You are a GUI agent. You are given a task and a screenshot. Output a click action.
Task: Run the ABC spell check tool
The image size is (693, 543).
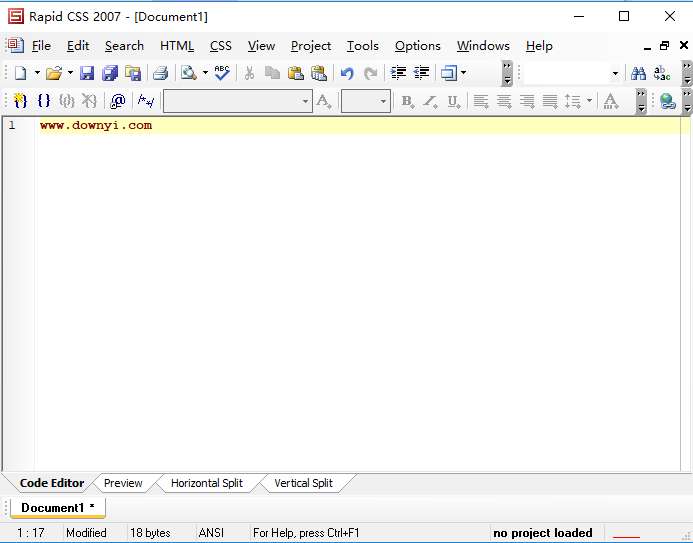222,72
